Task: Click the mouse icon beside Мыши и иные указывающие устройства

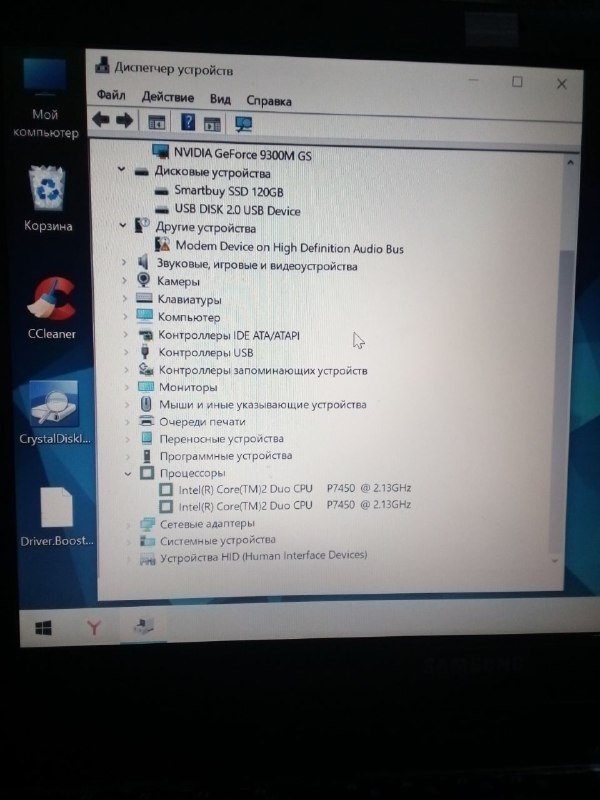Action: [x=146, y=405]
